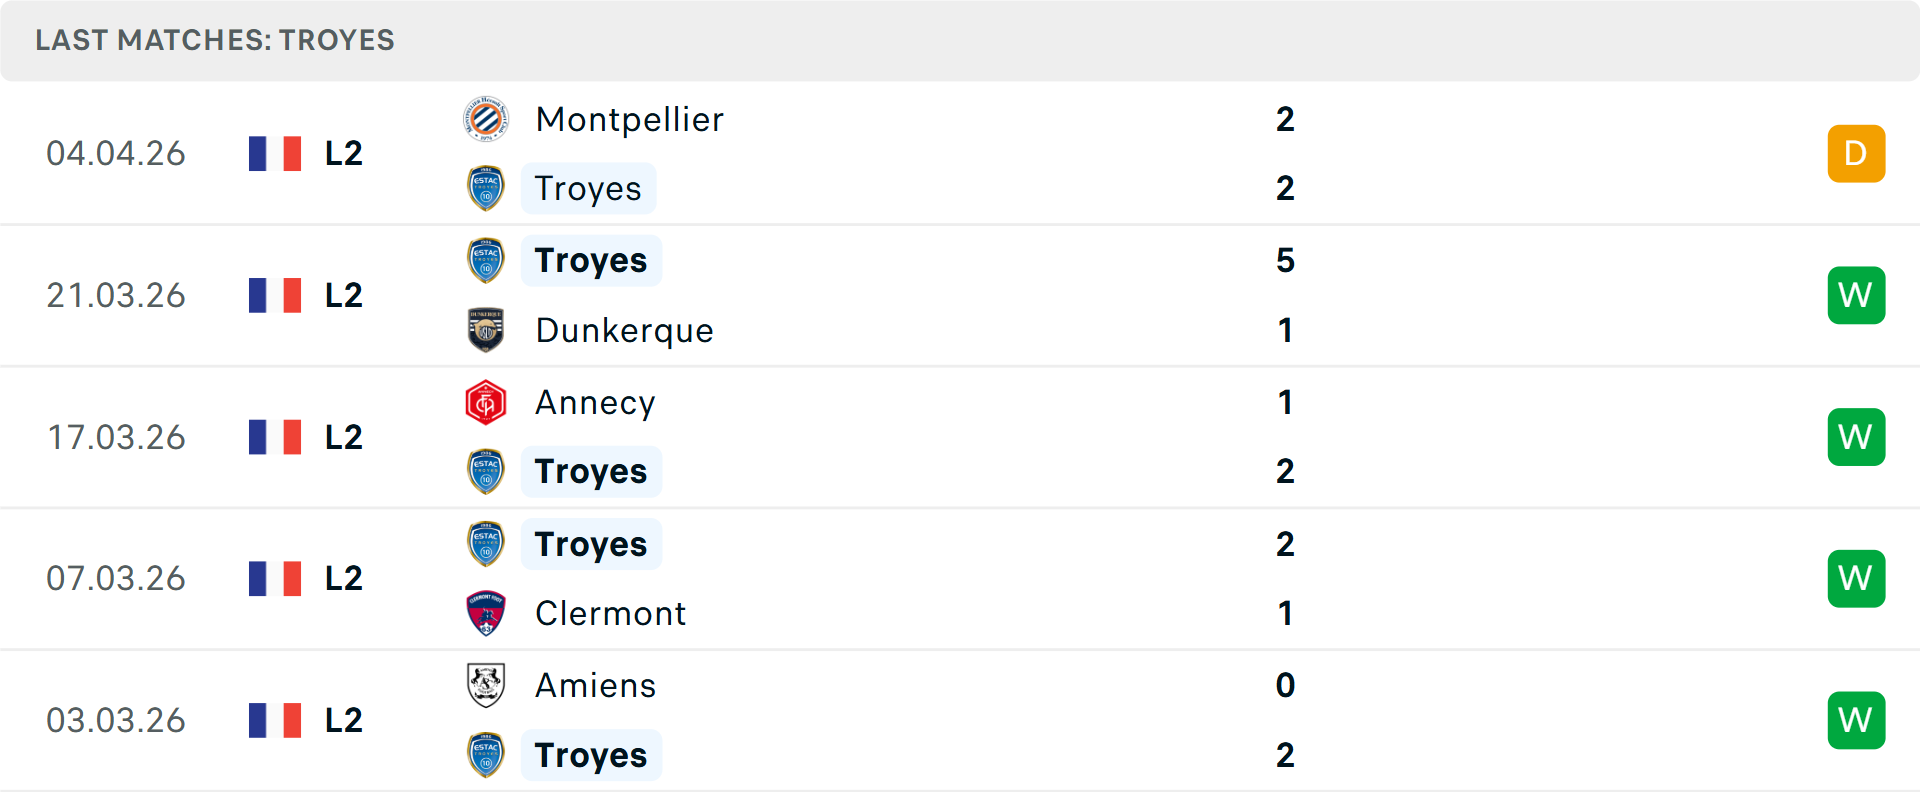The image size is (1920, 792).
Task: Click Troyes crest in the Montpellier match
Action: click(x=486, y=188)
